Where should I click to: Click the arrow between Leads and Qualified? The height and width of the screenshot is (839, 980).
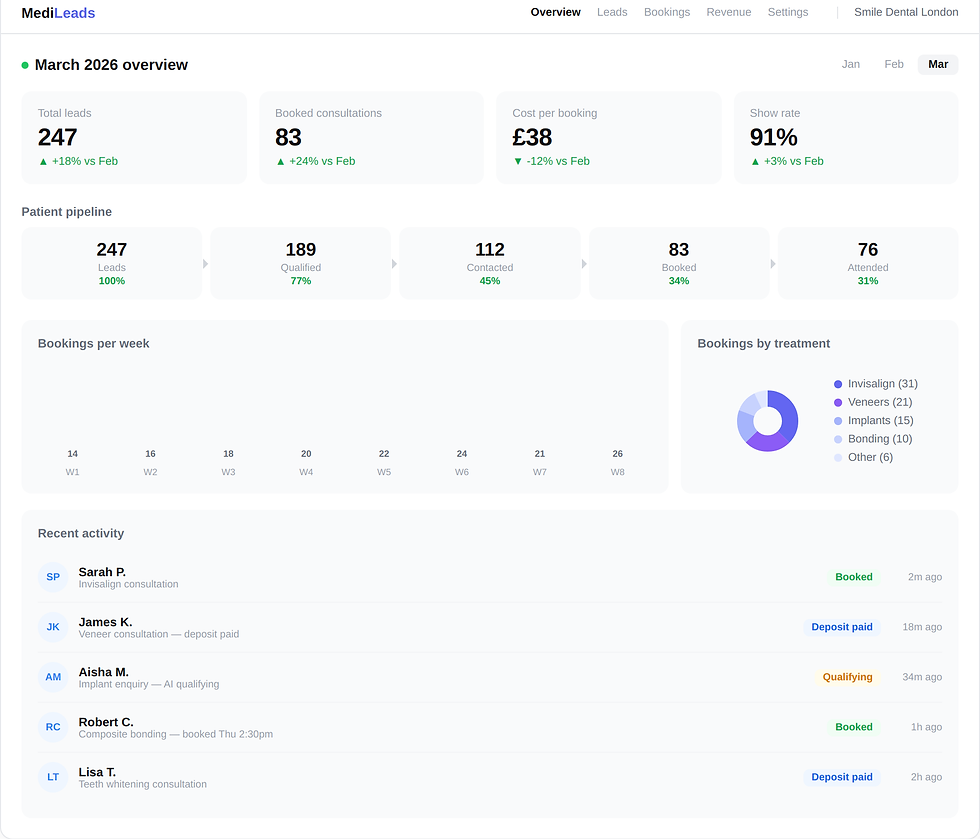(x=206, y=264)
